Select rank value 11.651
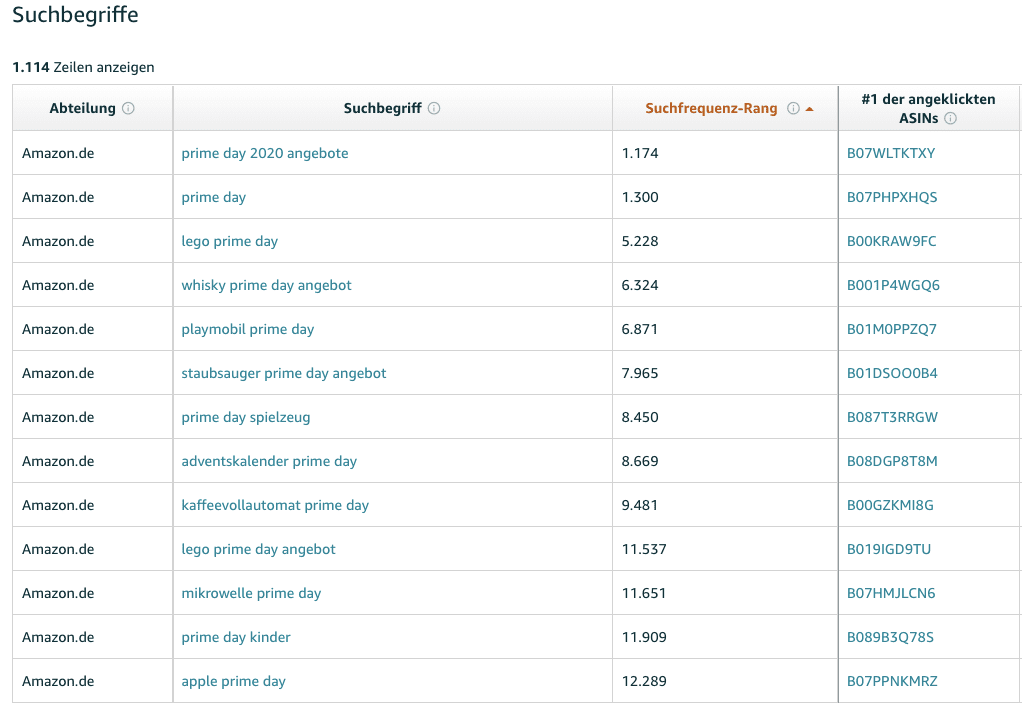 pos(643,593)
